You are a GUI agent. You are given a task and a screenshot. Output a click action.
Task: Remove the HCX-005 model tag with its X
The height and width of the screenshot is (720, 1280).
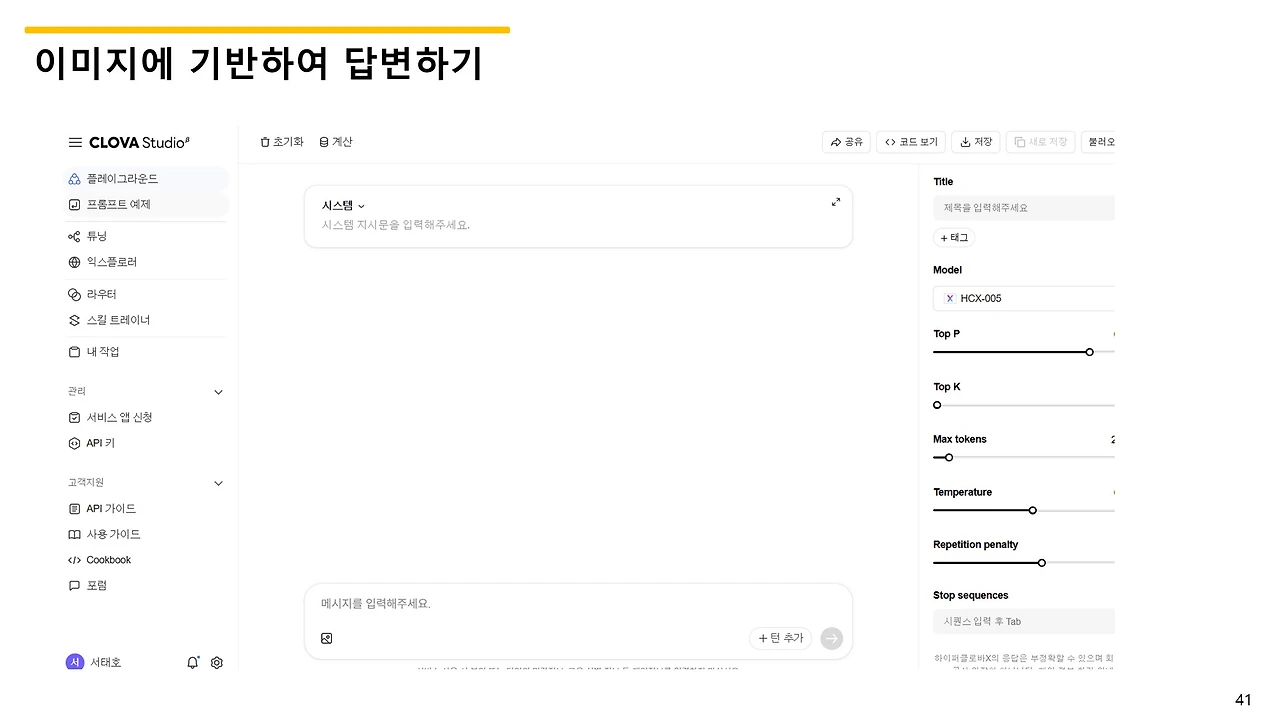tap(948, 298)
